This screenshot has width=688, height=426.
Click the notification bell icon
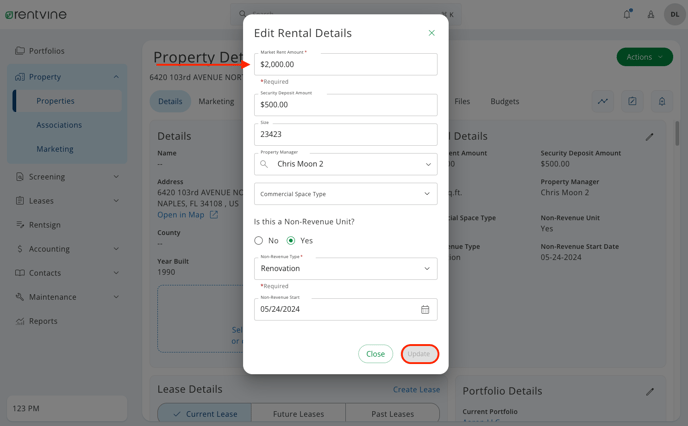[627, 14]
